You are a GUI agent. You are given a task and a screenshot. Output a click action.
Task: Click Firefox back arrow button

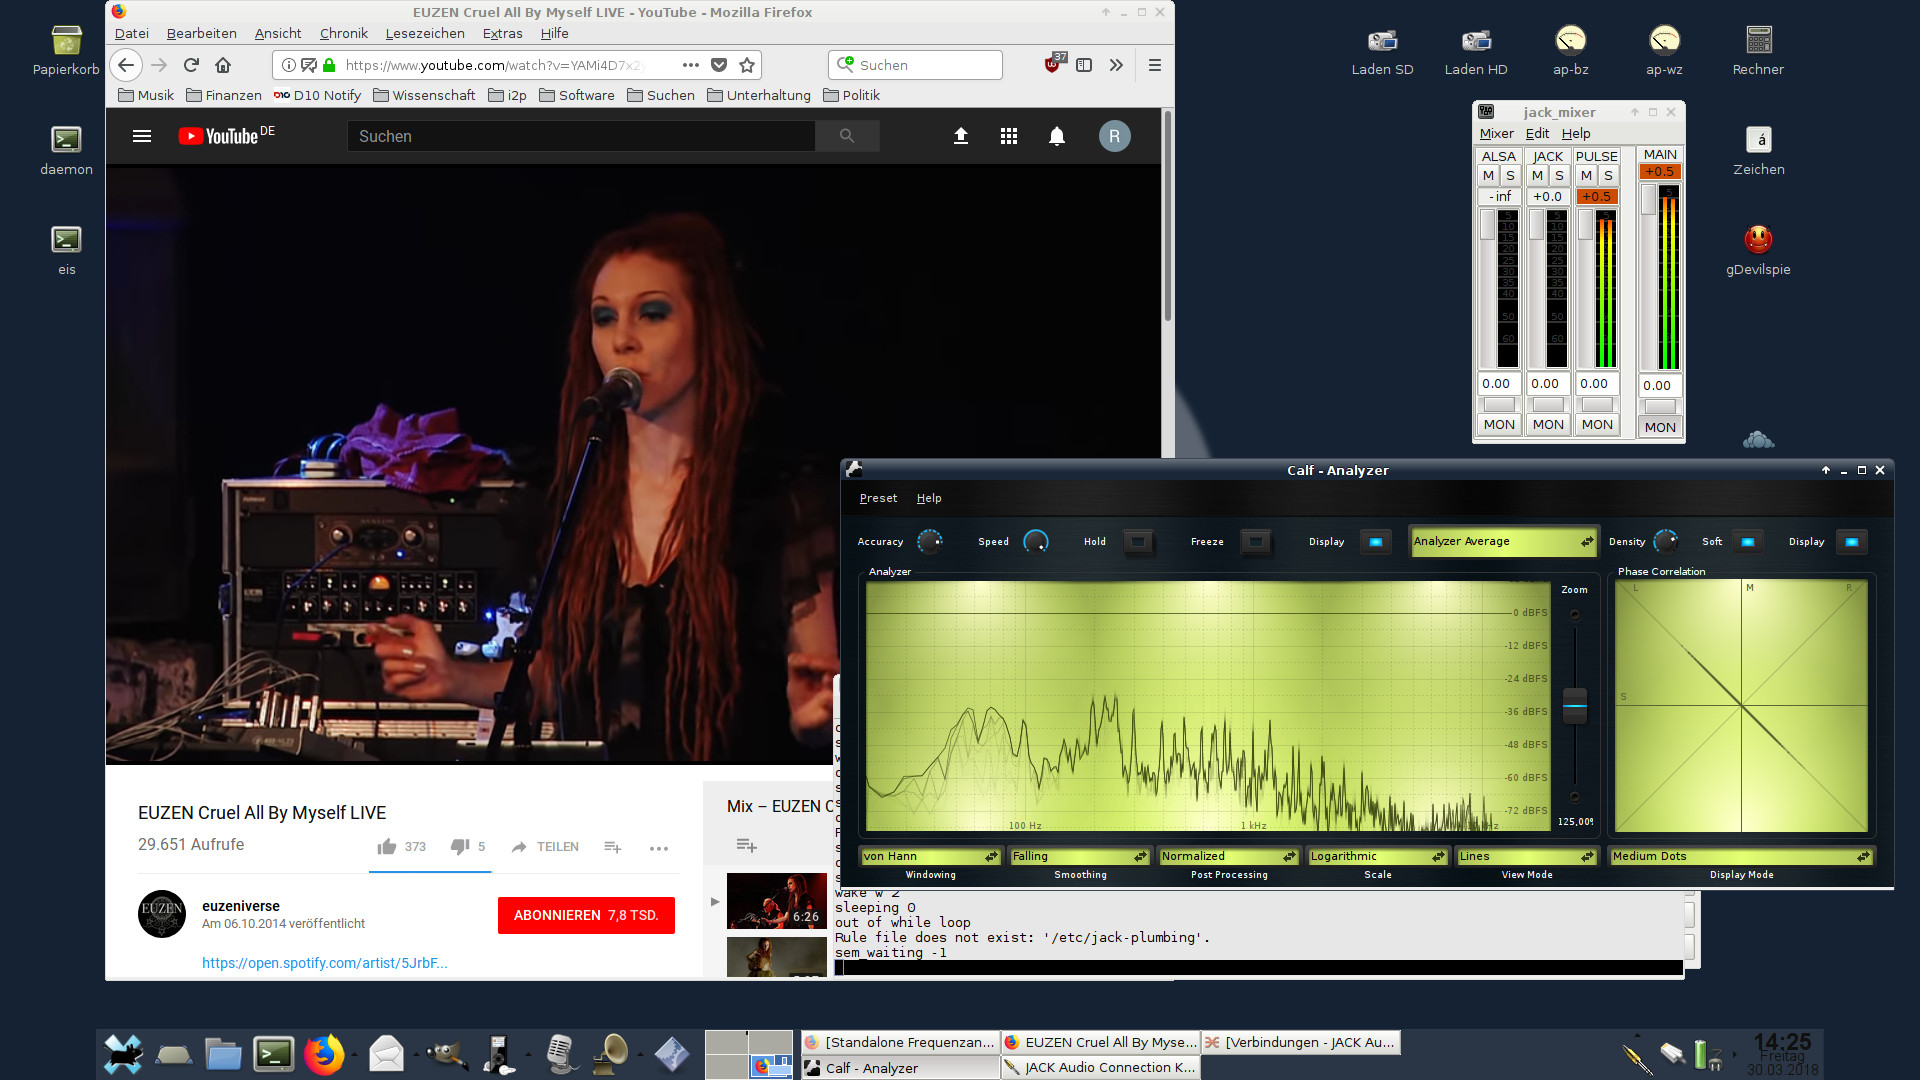click(x=126, y=65)
